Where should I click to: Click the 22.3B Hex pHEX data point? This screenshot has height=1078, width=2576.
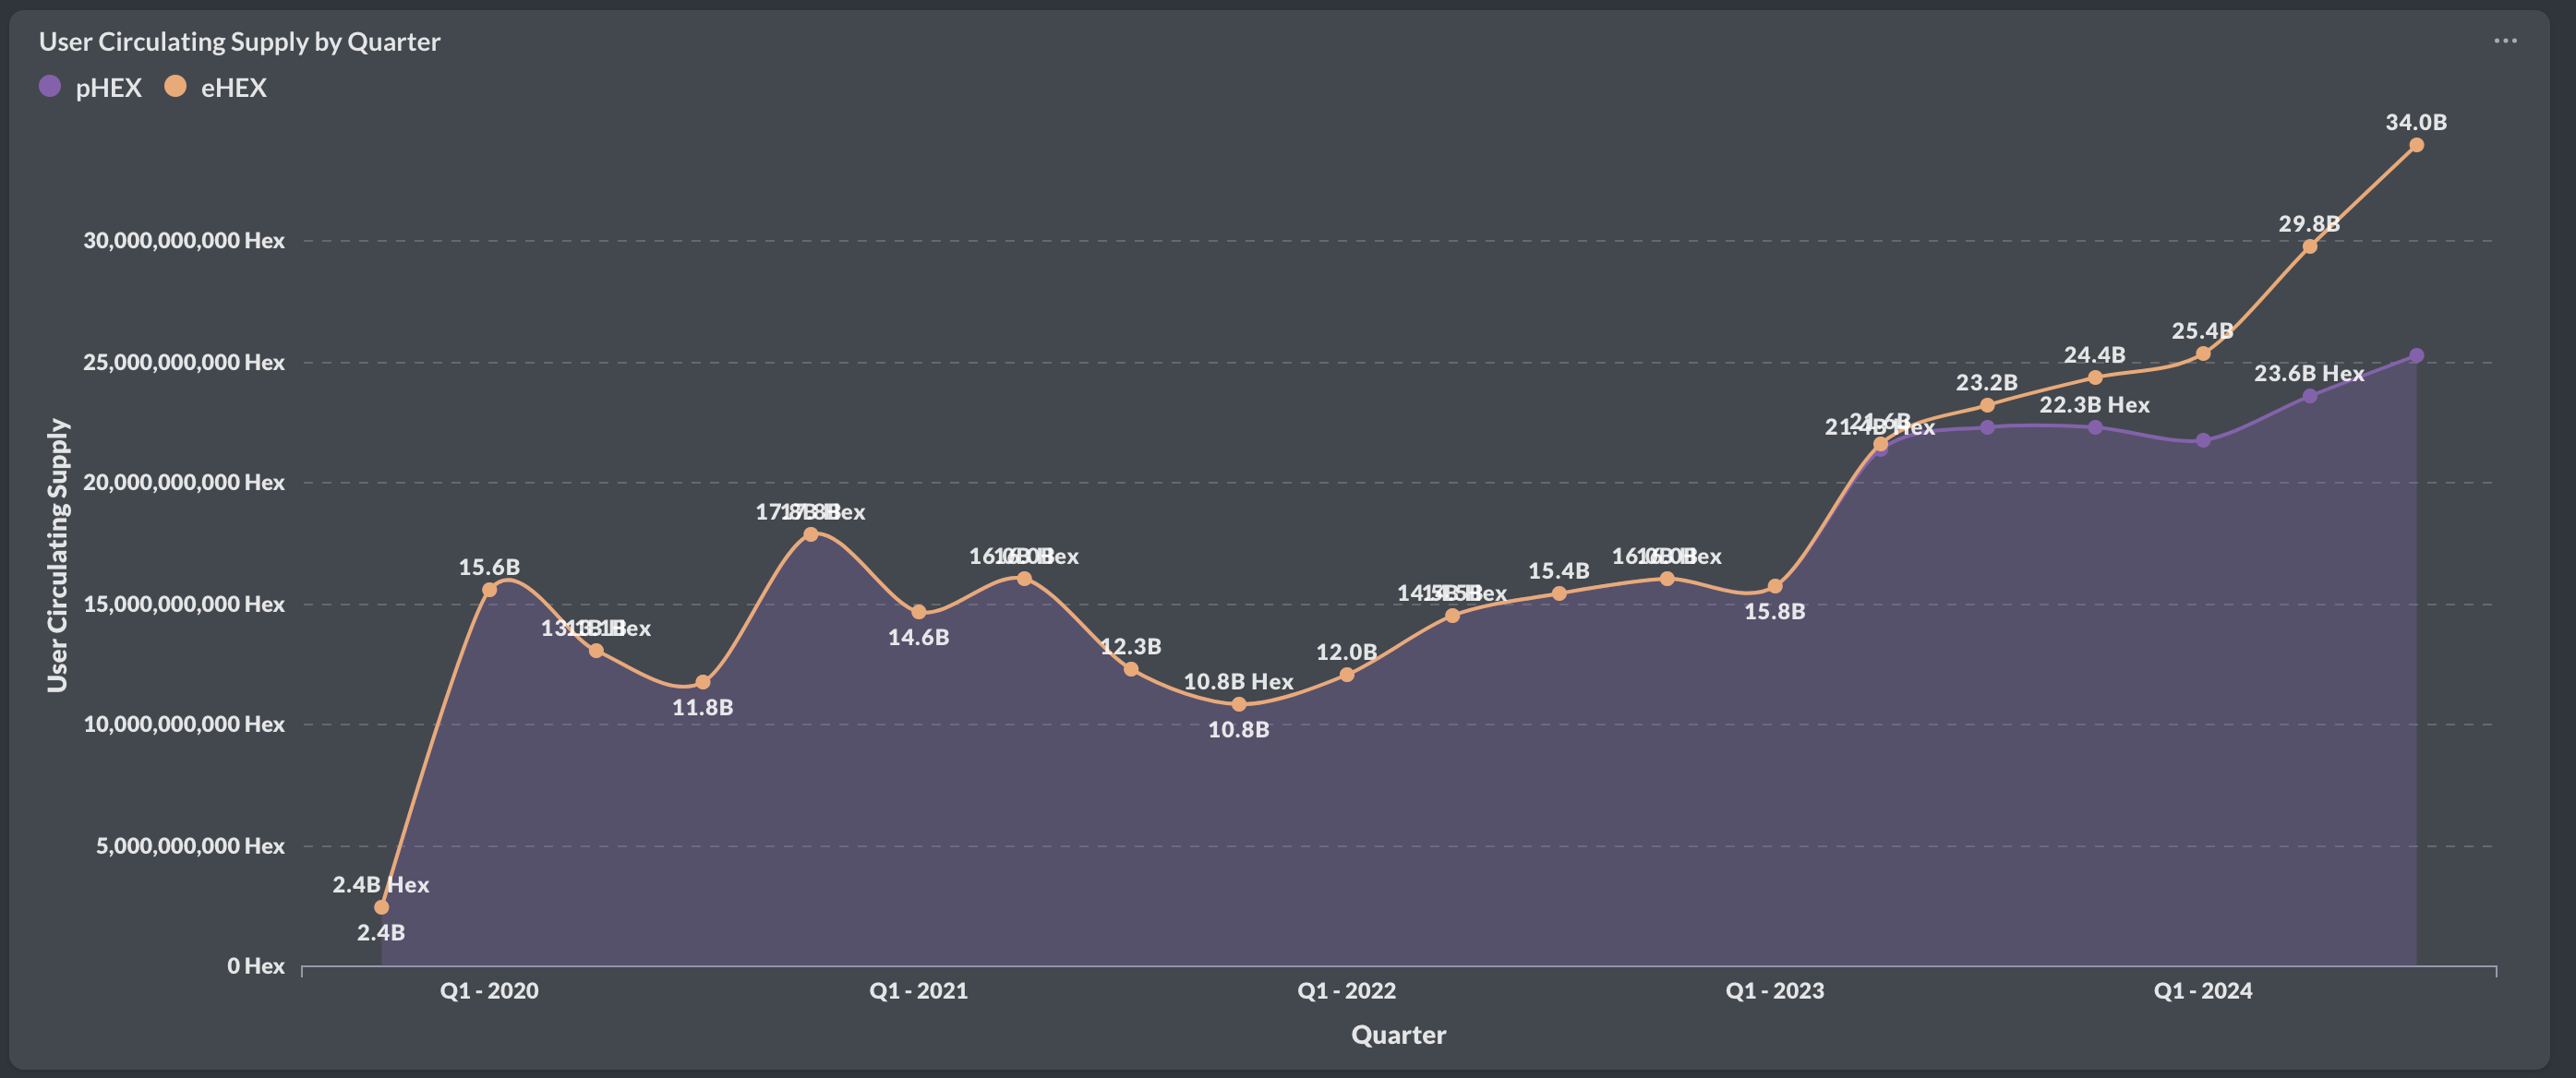pyautogui.click(x=2095, y=428)
